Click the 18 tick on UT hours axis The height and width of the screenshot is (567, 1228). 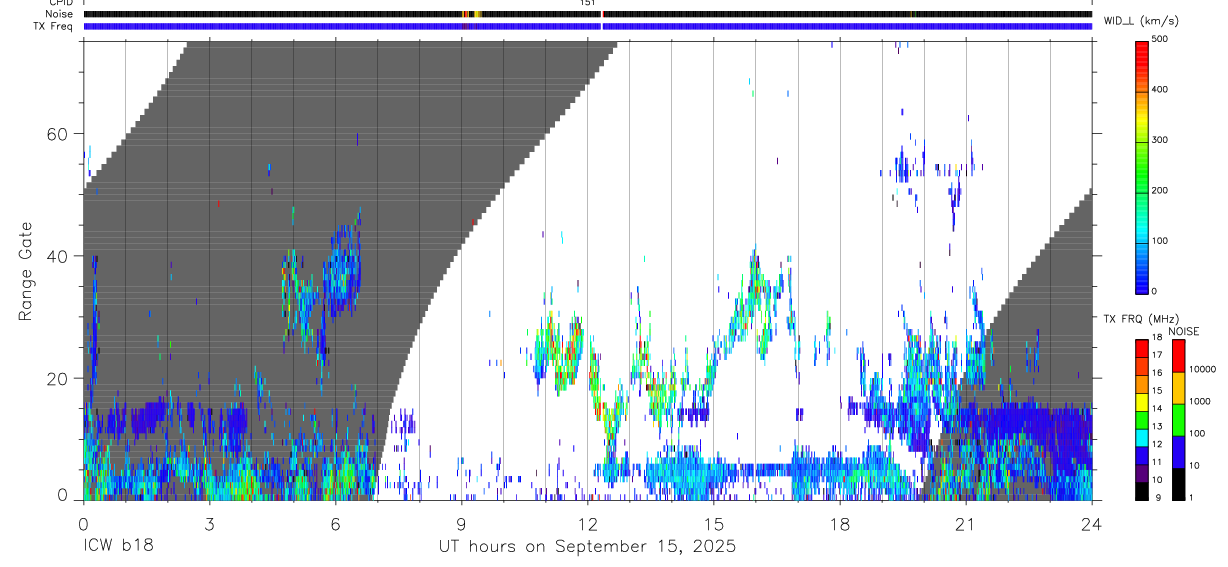(839, 523)
